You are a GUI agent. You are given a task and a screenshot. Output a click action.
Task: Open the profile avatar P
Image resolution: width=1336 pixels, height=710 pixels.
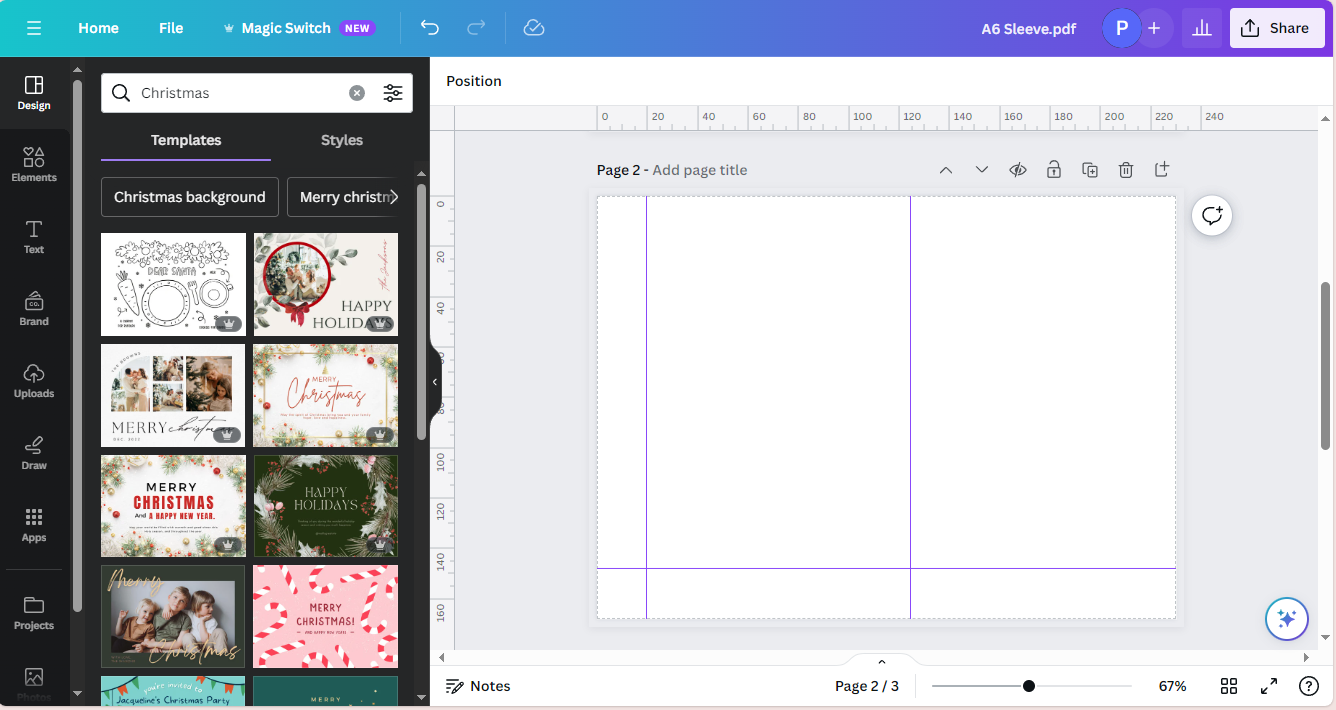[x=1121, y=28]
